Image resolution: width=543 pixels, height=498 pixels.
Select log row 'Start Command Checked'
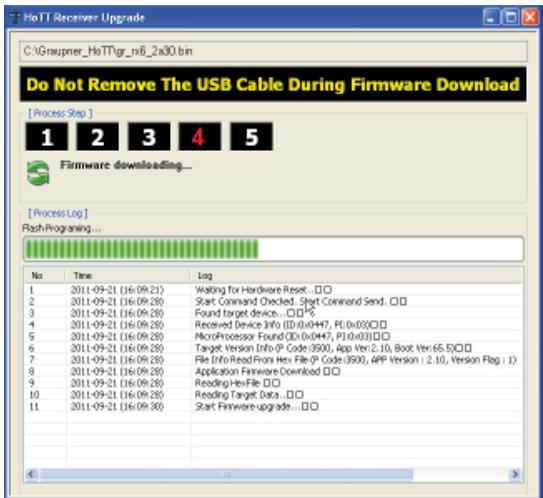tap(274, 302)
